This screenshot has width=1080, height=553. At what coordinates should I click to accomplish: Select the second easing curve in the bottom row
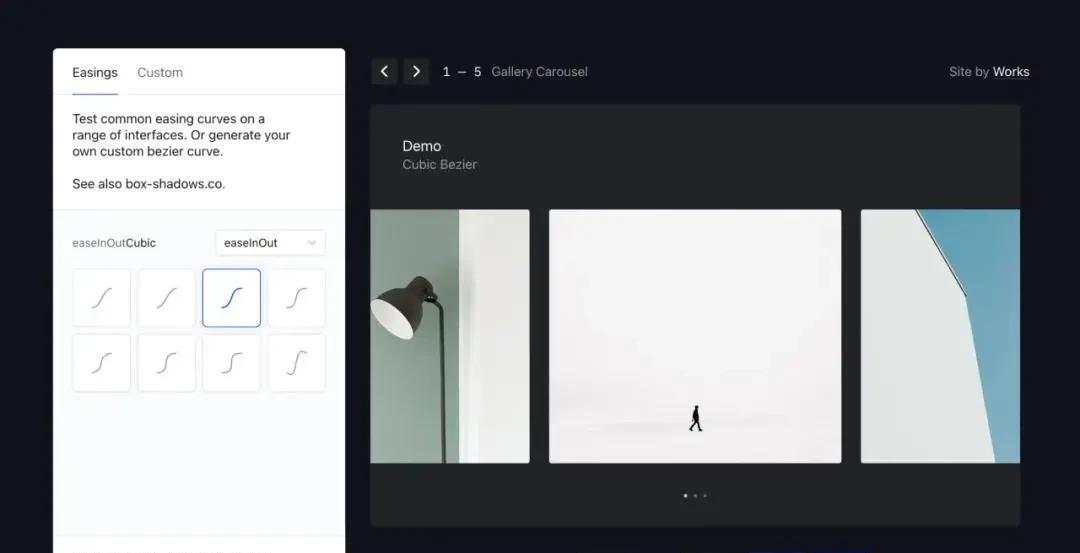[x=167, y=363]
